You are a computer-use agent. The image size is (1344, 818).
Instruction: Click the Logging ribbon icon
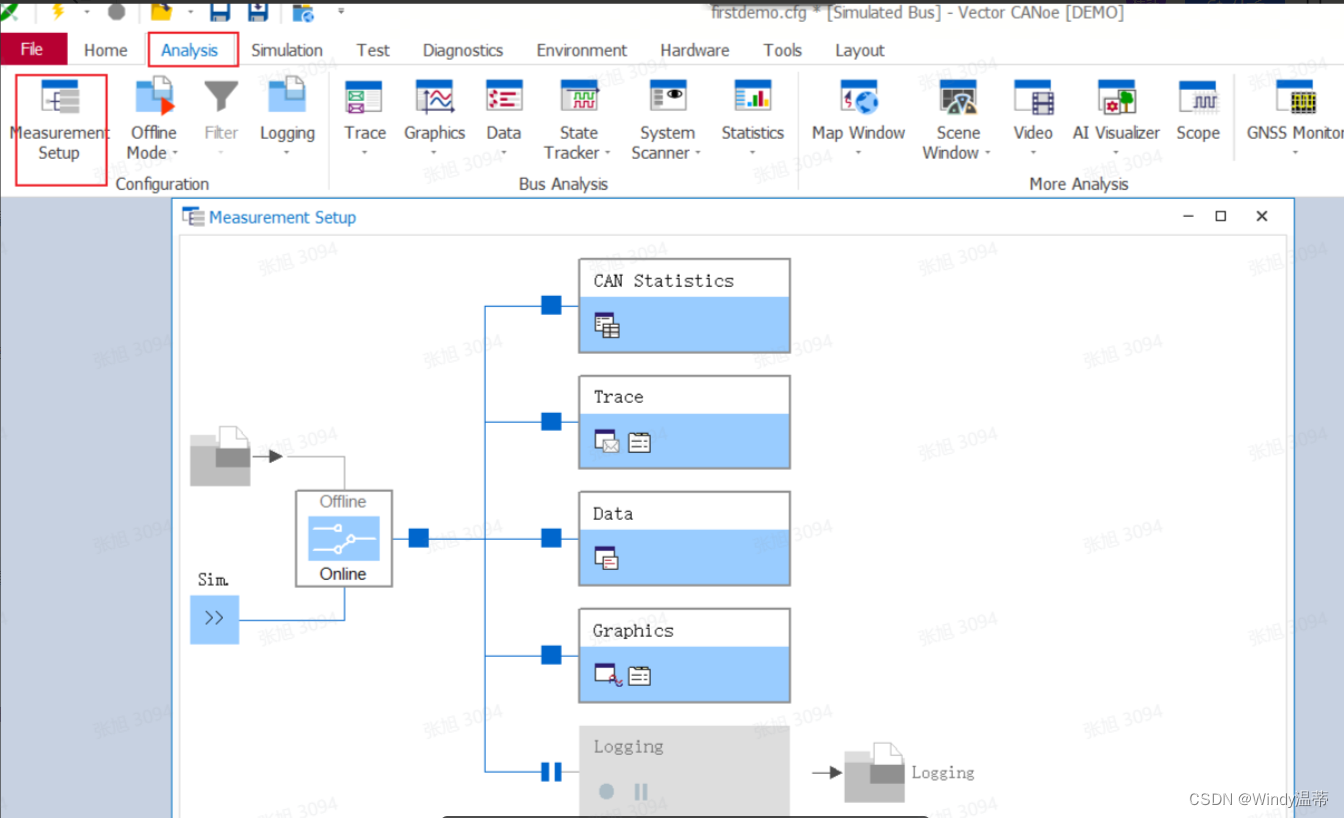tap(287, 97)
